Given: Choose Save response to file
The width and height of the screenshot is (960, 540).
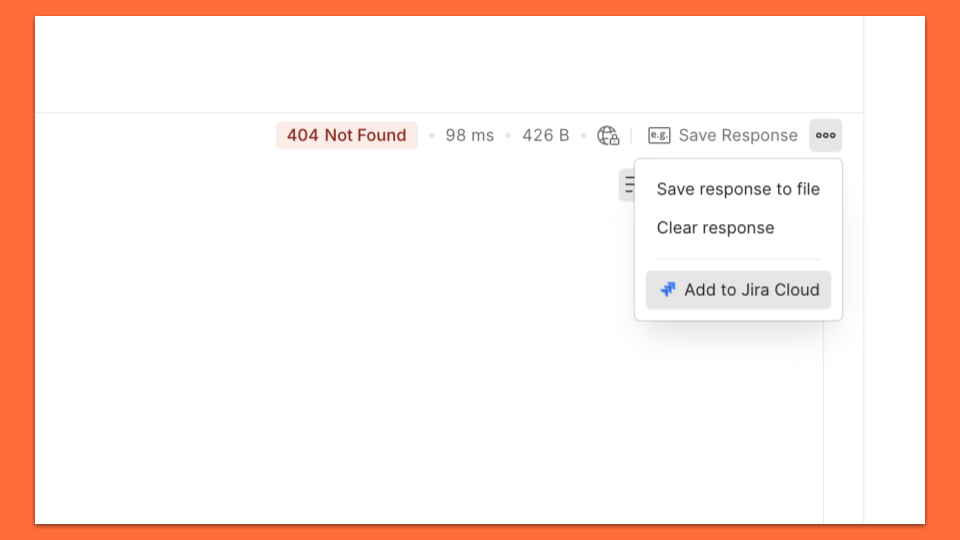Looking at the screenshot, I should (x=738, y=189).
